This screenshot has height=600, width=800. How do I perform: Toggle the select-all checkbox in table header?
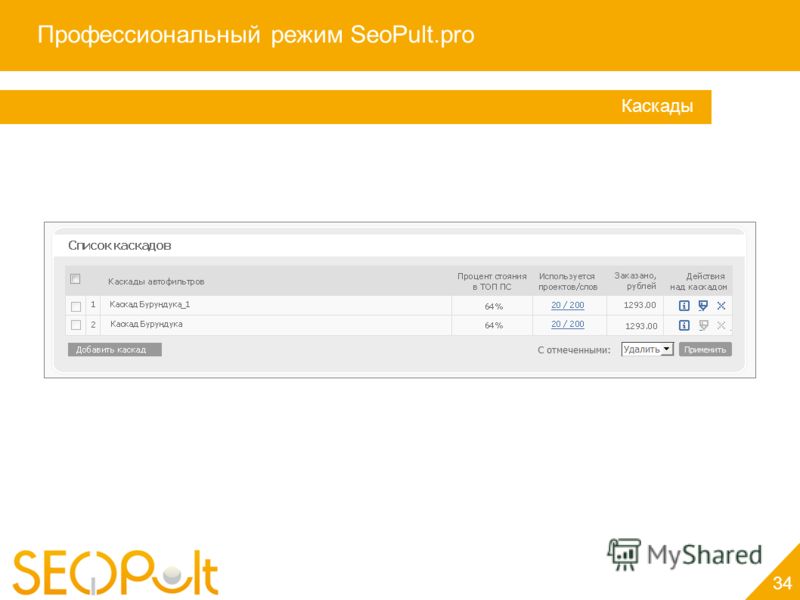tap(75, 279)
